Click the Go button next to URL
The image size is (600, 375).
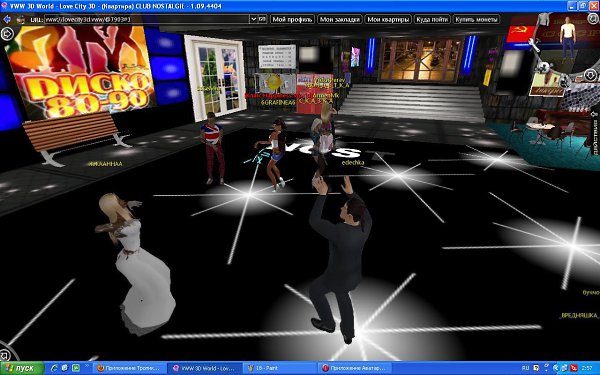(262, 19)
